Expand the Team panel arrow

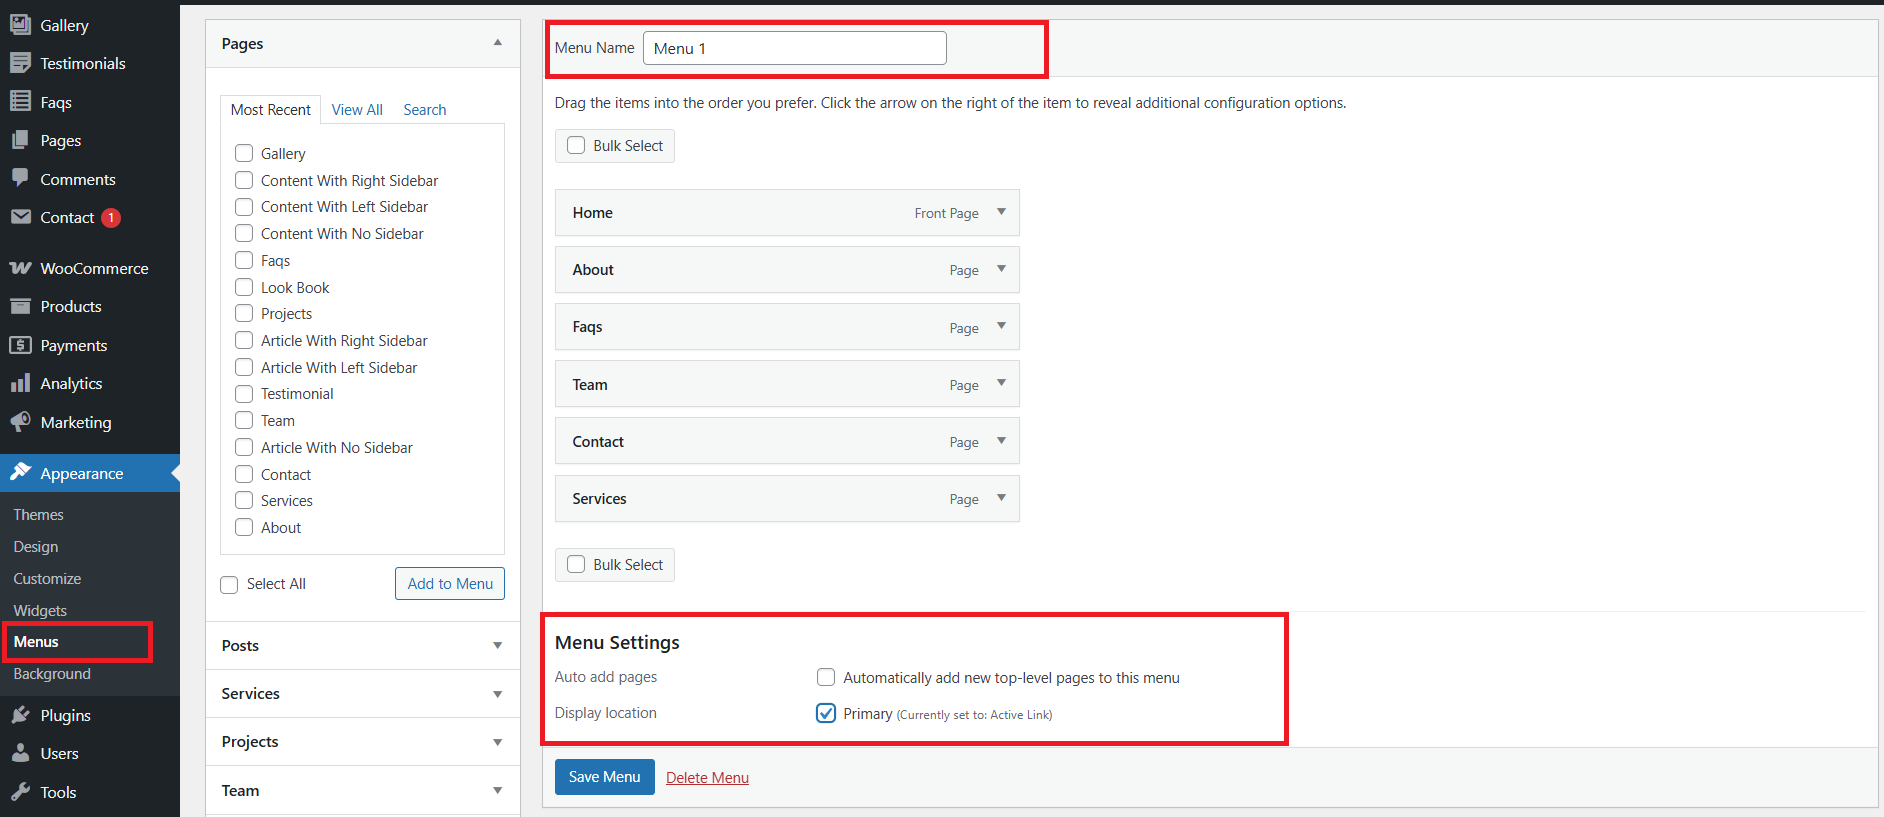tap(497, 790)
